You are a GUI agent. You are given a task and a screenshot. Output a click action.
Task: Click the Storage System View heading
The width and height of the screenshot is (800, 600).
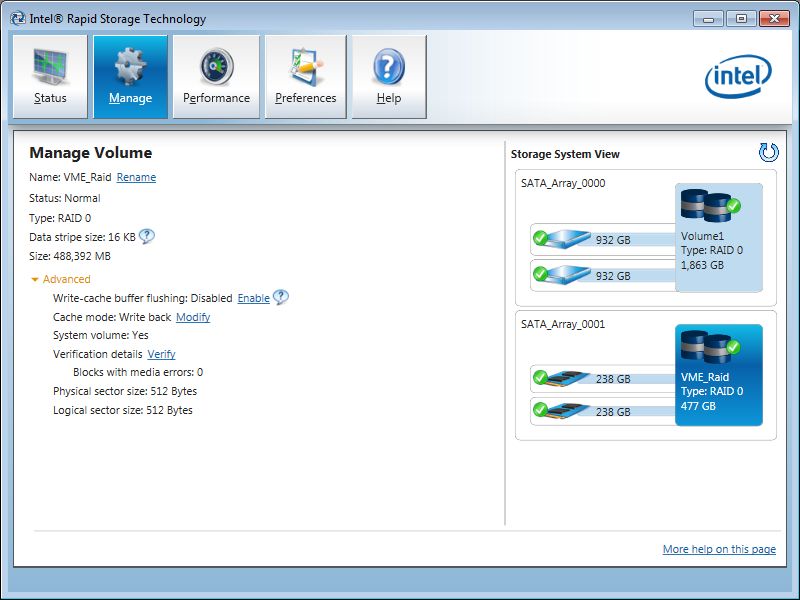click(565, 154)
